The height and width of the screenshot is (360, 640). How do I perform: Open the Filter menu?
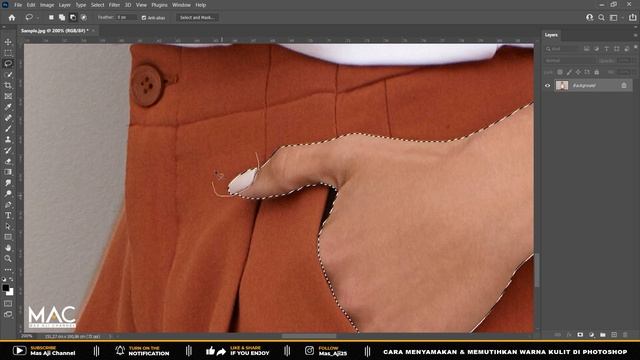114,5
